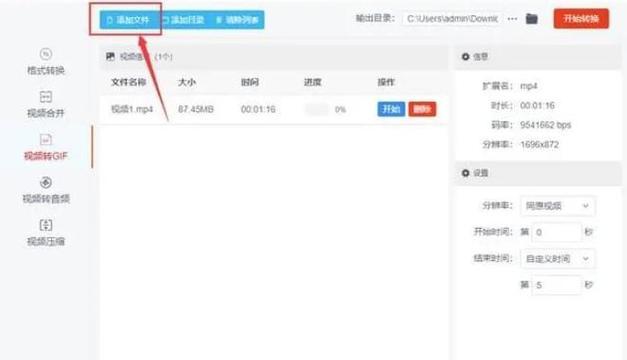Click the 87.45MB size cell

196,109
